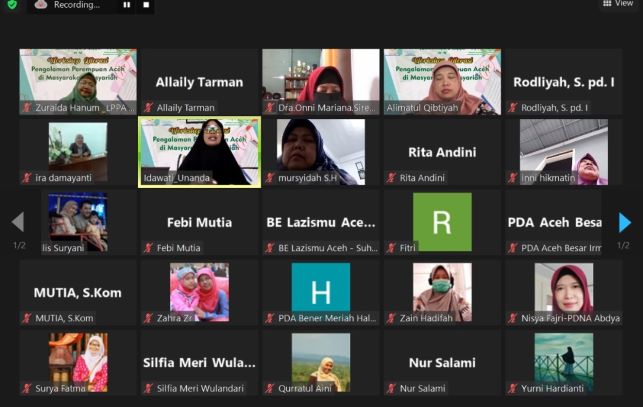Pause the recording
The width and height of the screenshot is (643, 407).
click(x=126, y=5)
